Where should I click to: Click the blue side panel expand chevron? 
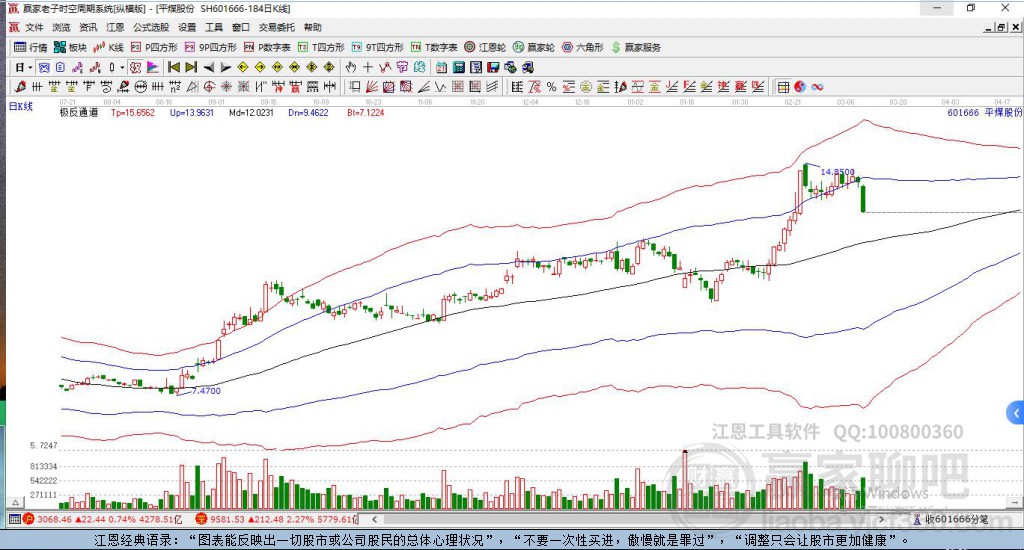(x=1016, y=413)
